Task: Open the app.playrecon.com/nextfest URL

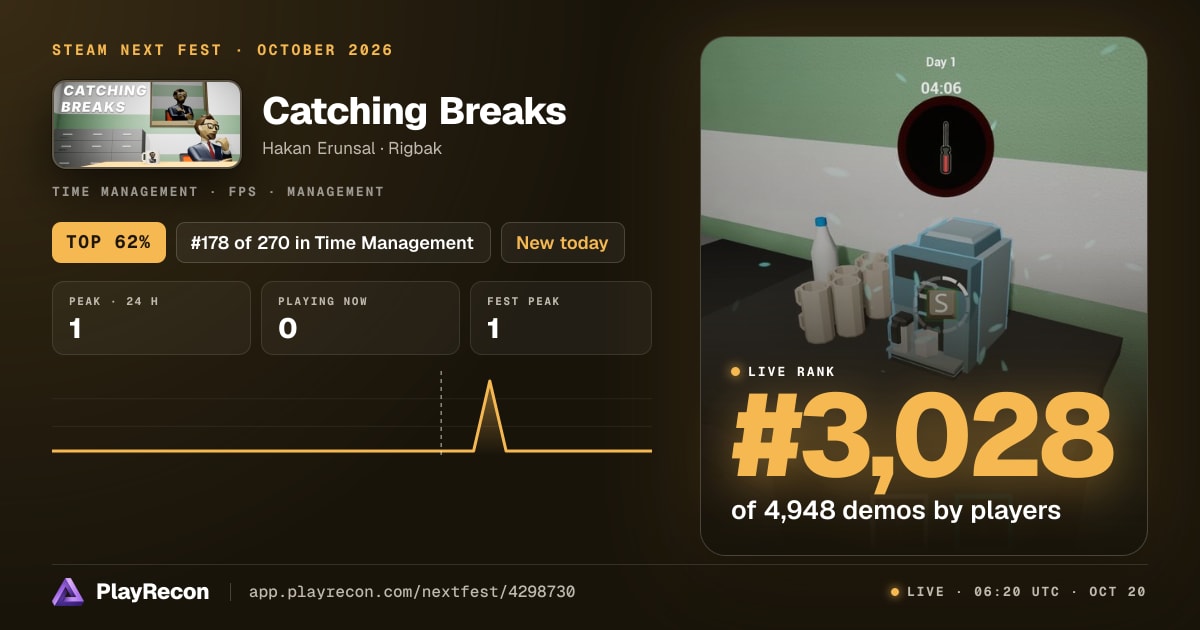Action: (x=411, y=592)
